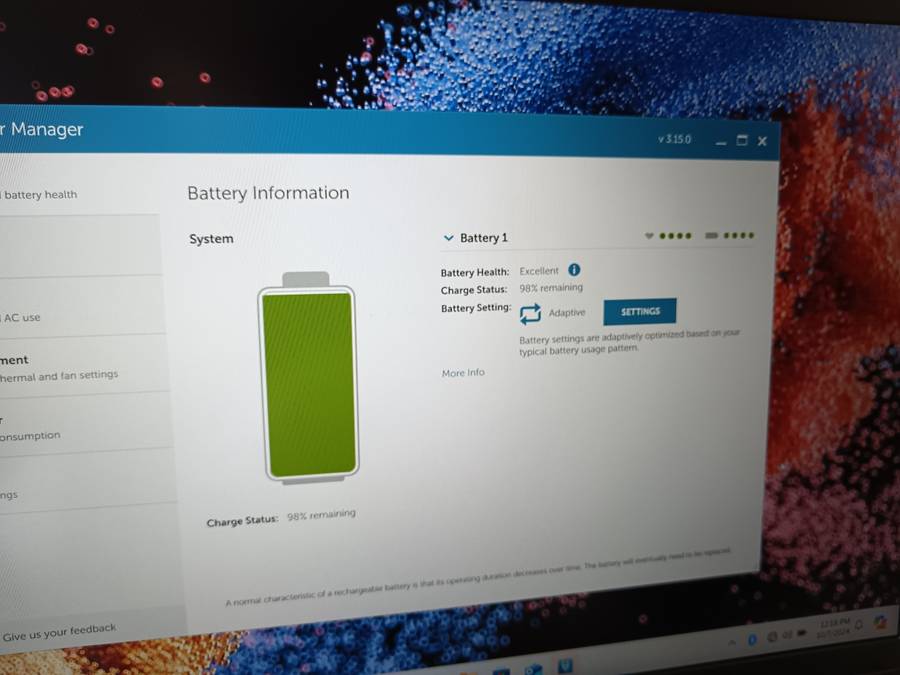Viewport: 900px width, 675px height.
Task: Collapse the Battery 1 section chevron
Action: [449, 238]
